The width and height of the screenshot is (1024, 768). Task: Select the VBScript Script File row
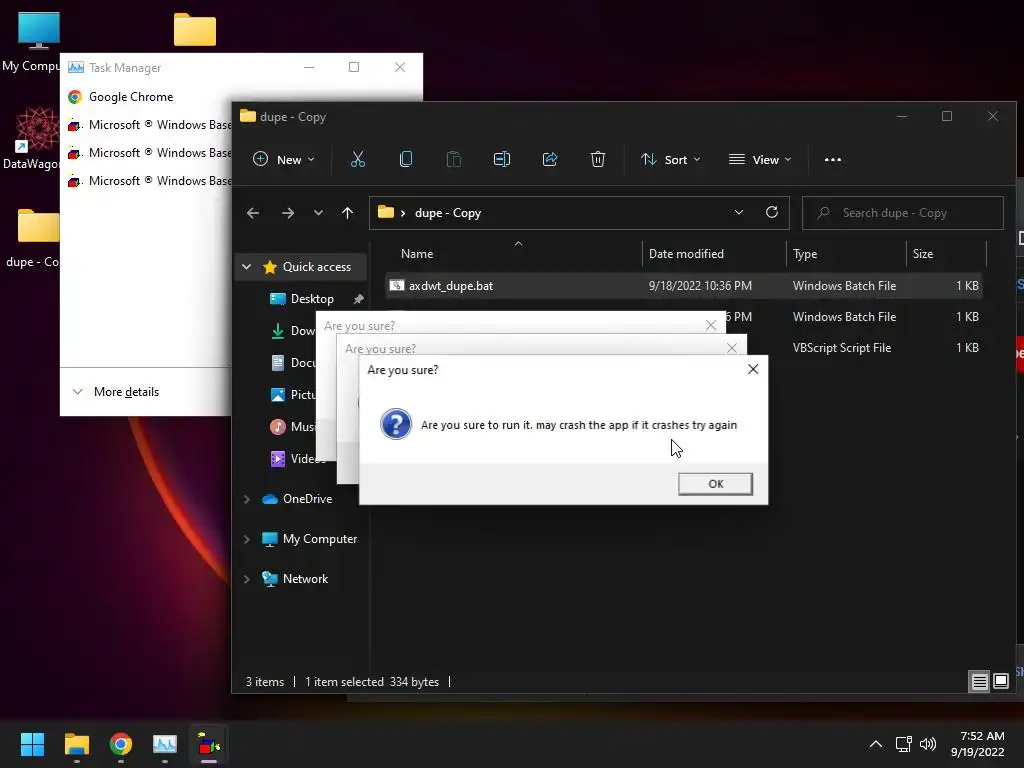pyautogui.click(x=842, y=348)
